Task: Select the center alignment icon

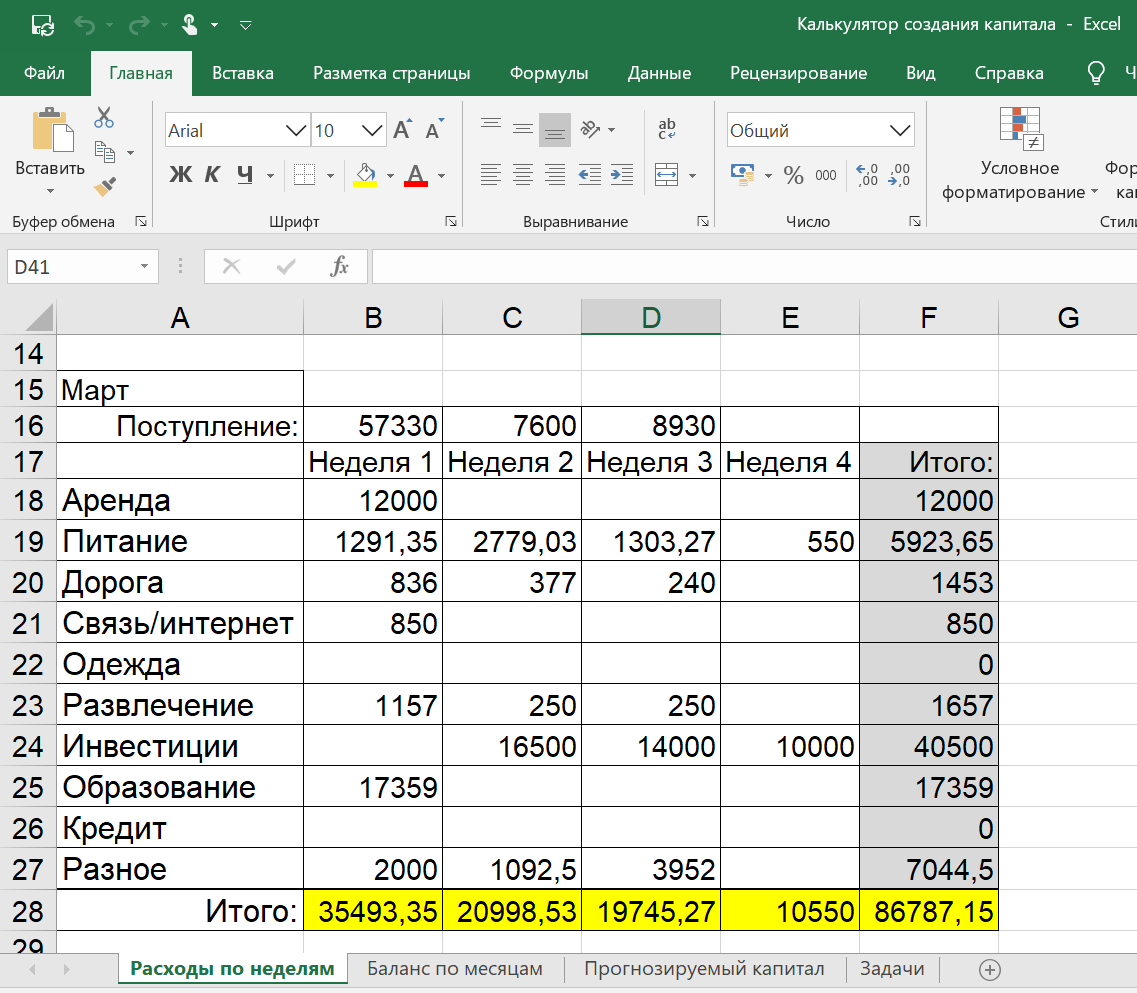Action: coord(522,175)
